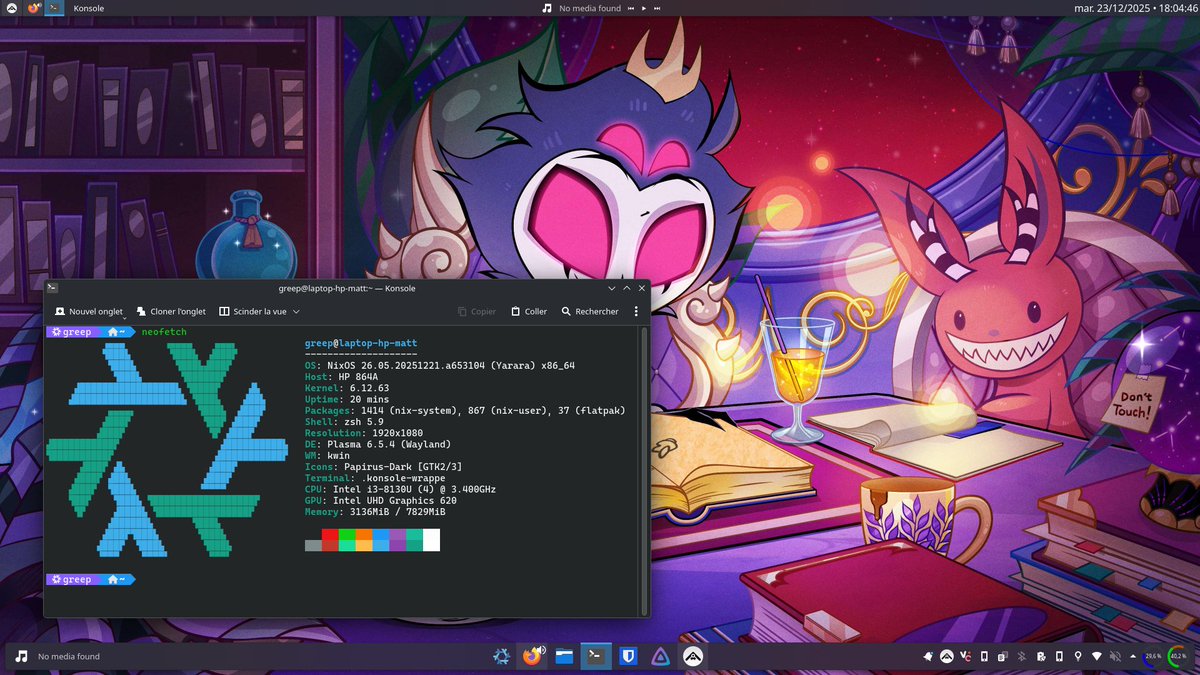Open the NixOS snowflake application launcher

click(501, 656)
